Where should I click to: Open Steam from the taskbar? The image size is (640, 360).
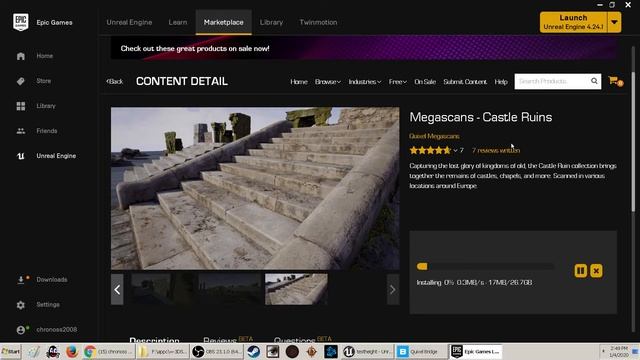[253, 351]
